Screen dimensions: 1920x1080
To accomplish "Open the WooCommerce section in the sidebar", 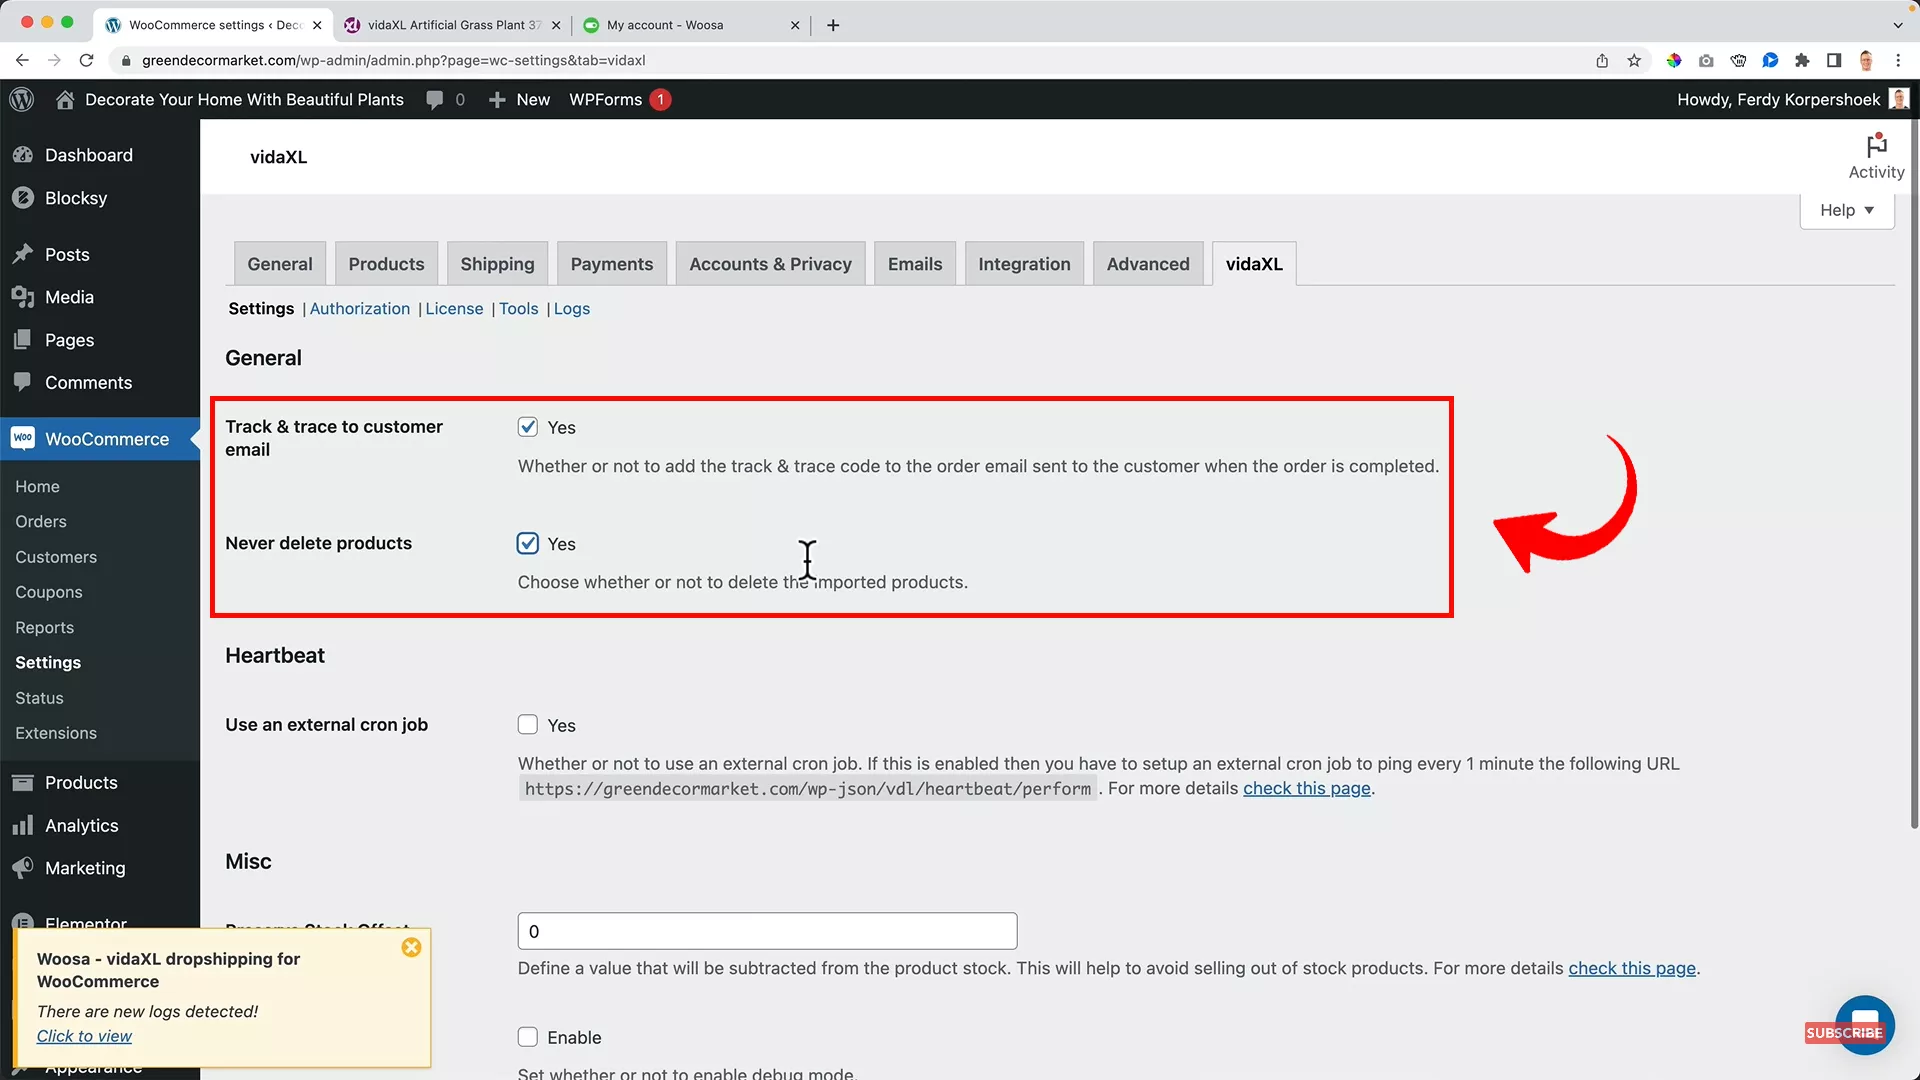I will coord(105,438).
